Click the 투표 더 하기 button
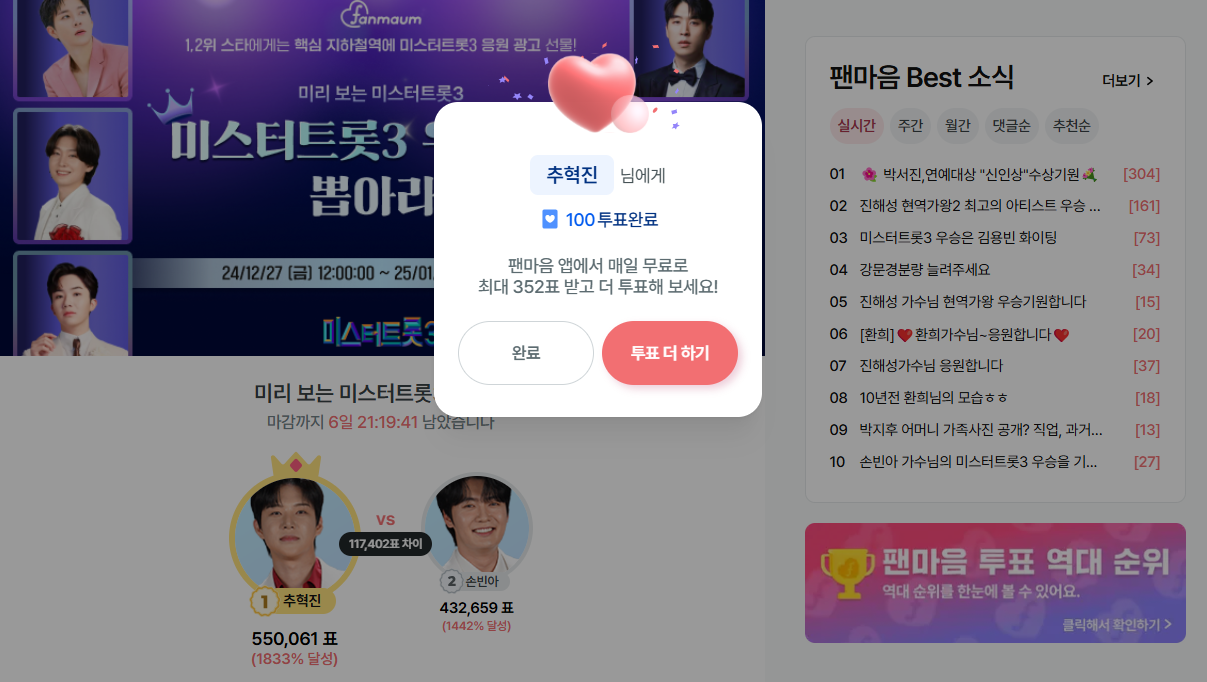1207x682 pixels. [670, 353]
